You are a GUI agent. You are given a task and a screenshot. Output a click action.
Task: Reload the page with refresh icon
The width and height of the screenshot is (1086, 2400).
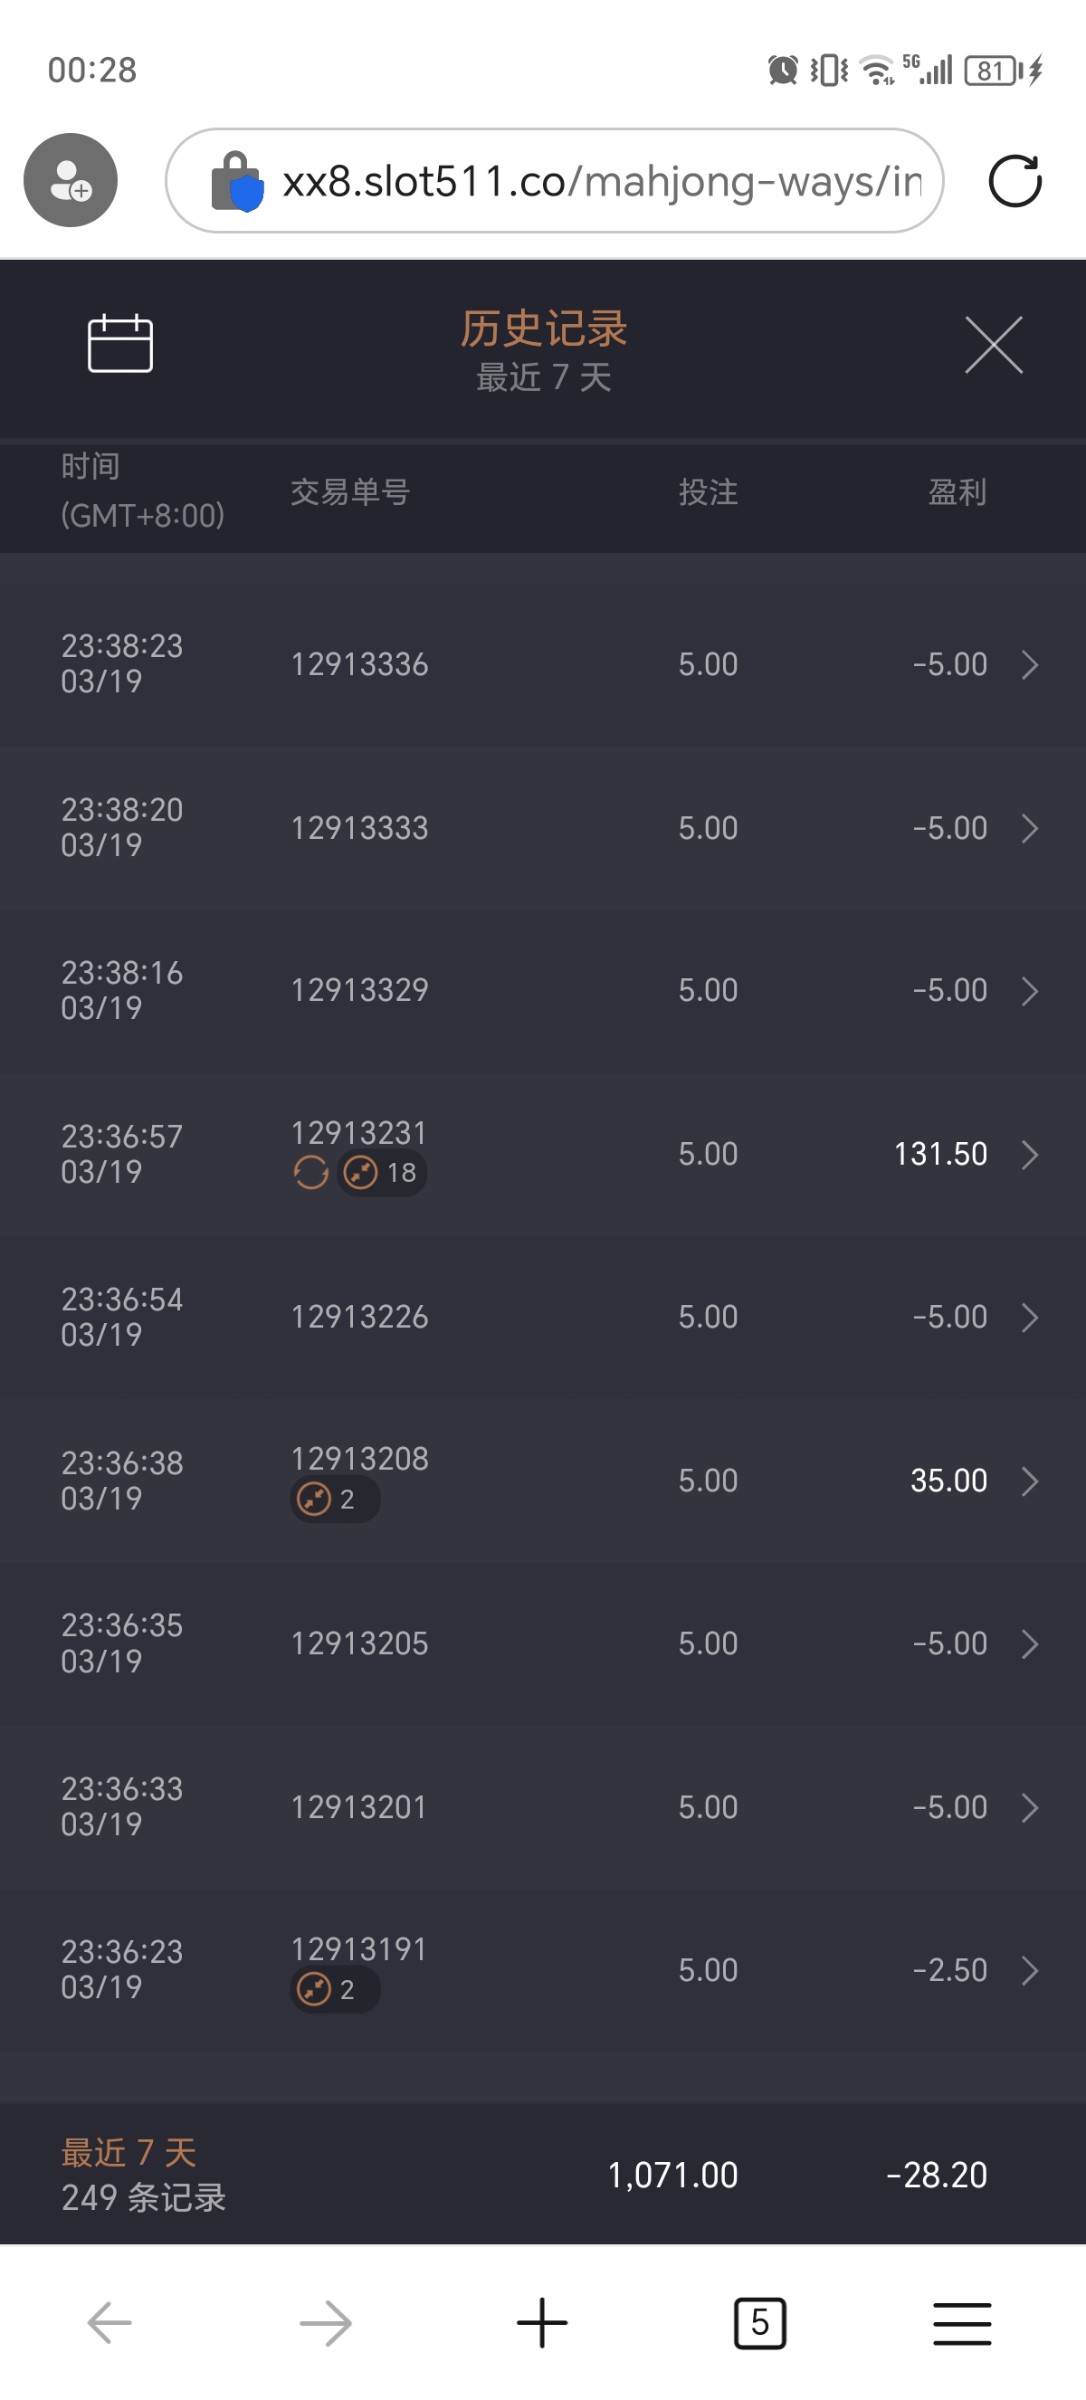(1015, 181)
